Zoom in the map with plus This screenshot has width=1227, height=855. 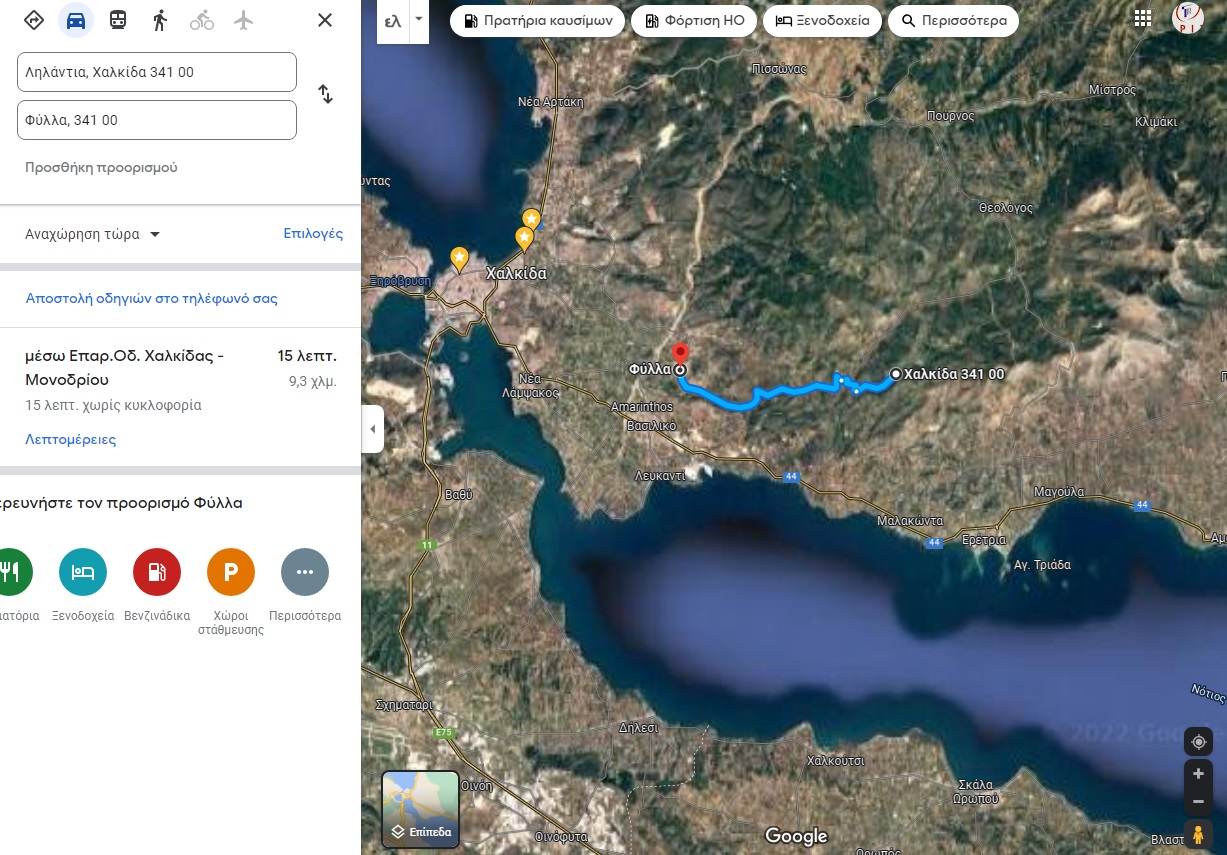(1198, 774)
